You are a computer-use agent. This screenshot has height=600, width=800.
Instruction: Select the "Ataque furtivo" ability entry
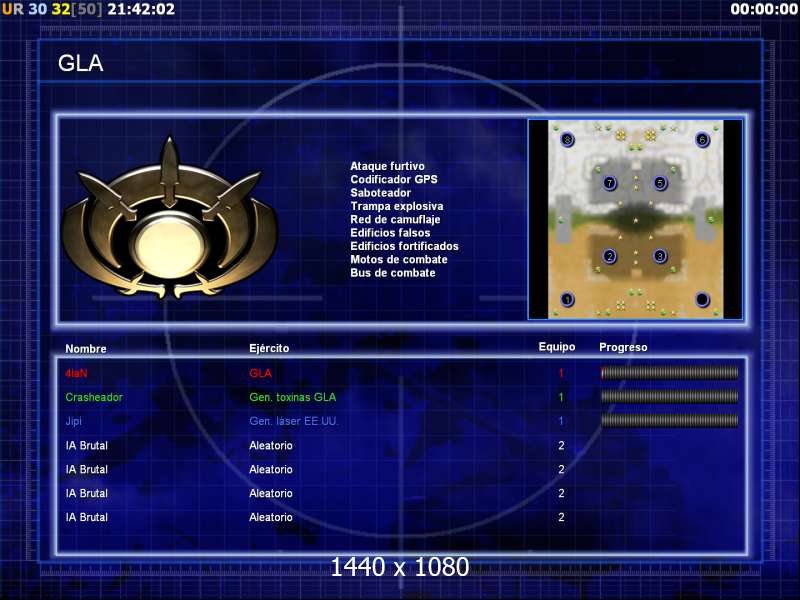387,166
